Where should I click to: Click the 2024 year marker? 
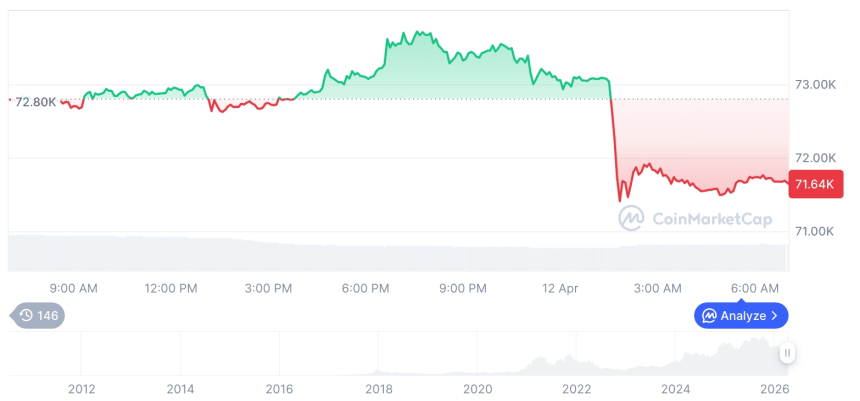pyautogui.click(x=674, y=388)
